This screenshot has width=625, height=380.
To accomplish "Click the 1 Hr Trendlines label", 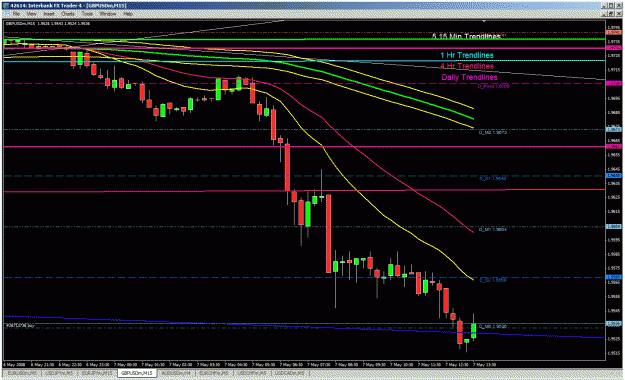I will click(467, 55).
